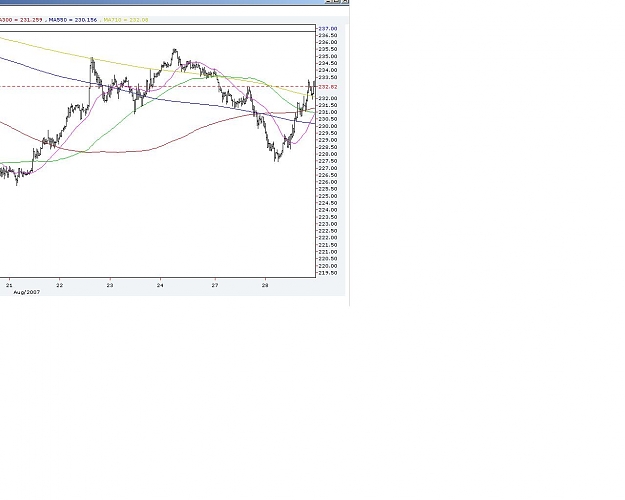Image resolution: width=625 pixels, height=500 pixels.
Task: Click the 21 date label on time axis
Action: [x=9, y=285]
